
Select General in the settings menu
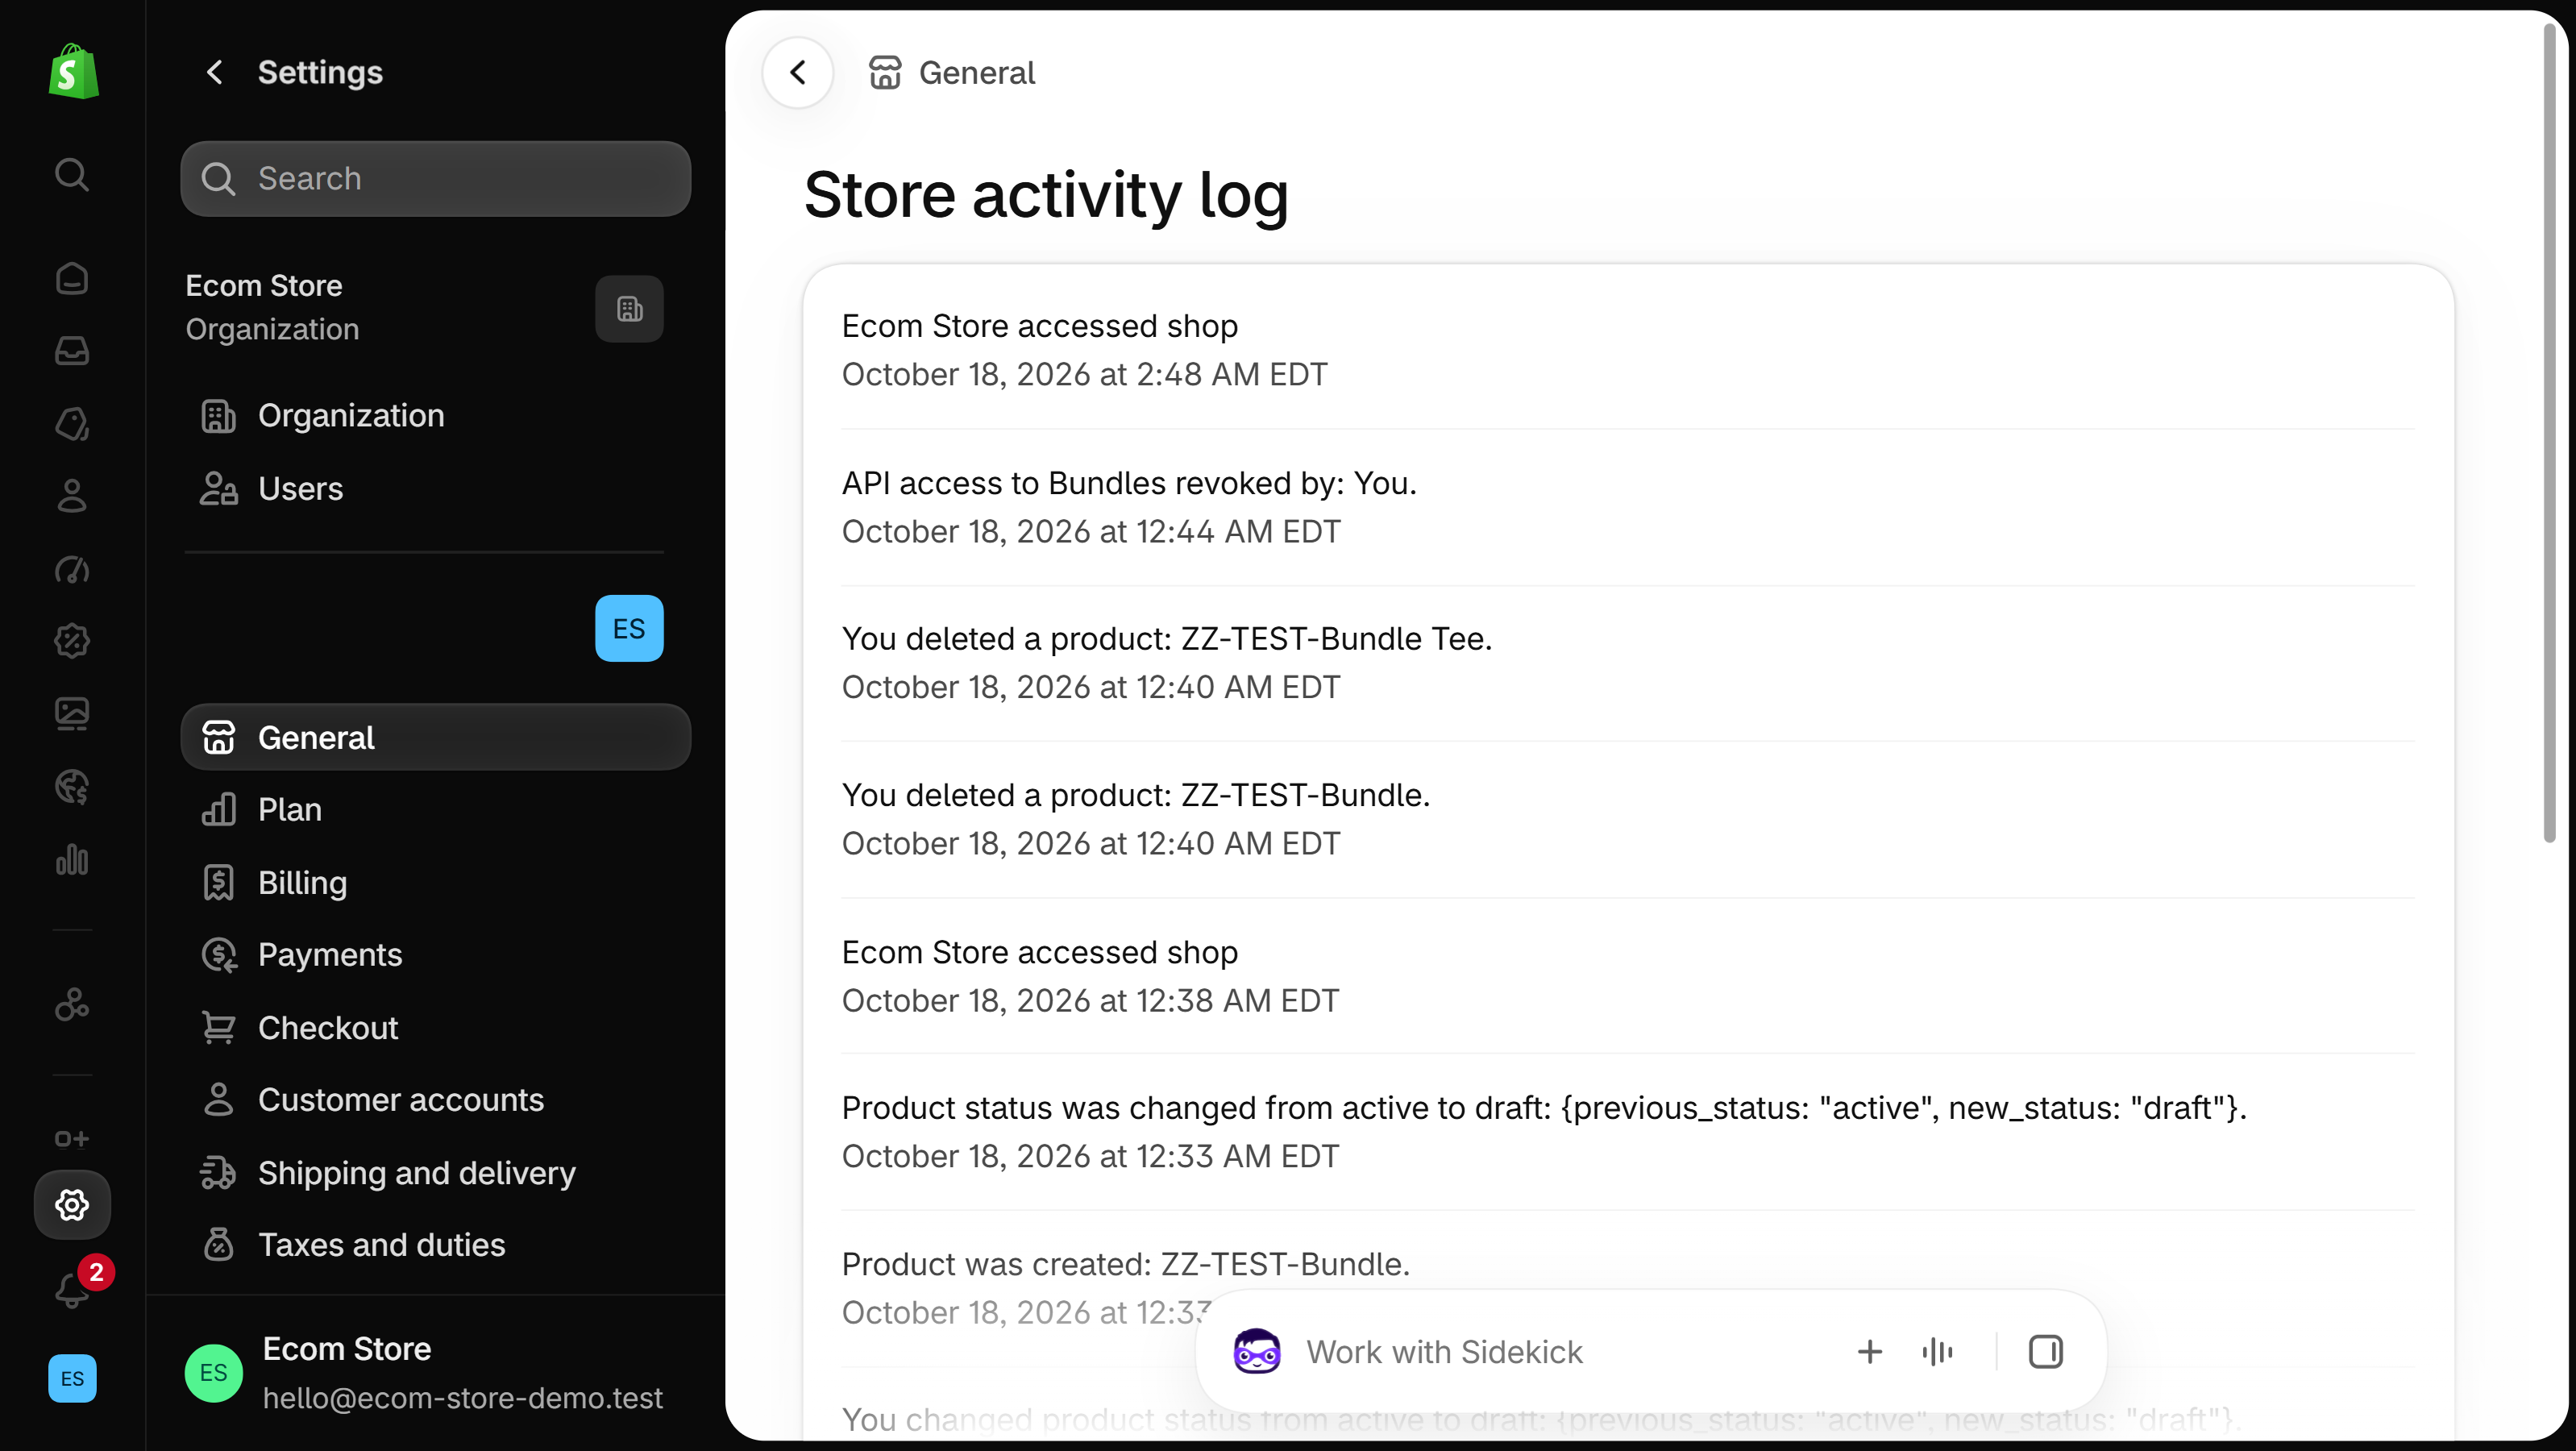coord(436,737)
